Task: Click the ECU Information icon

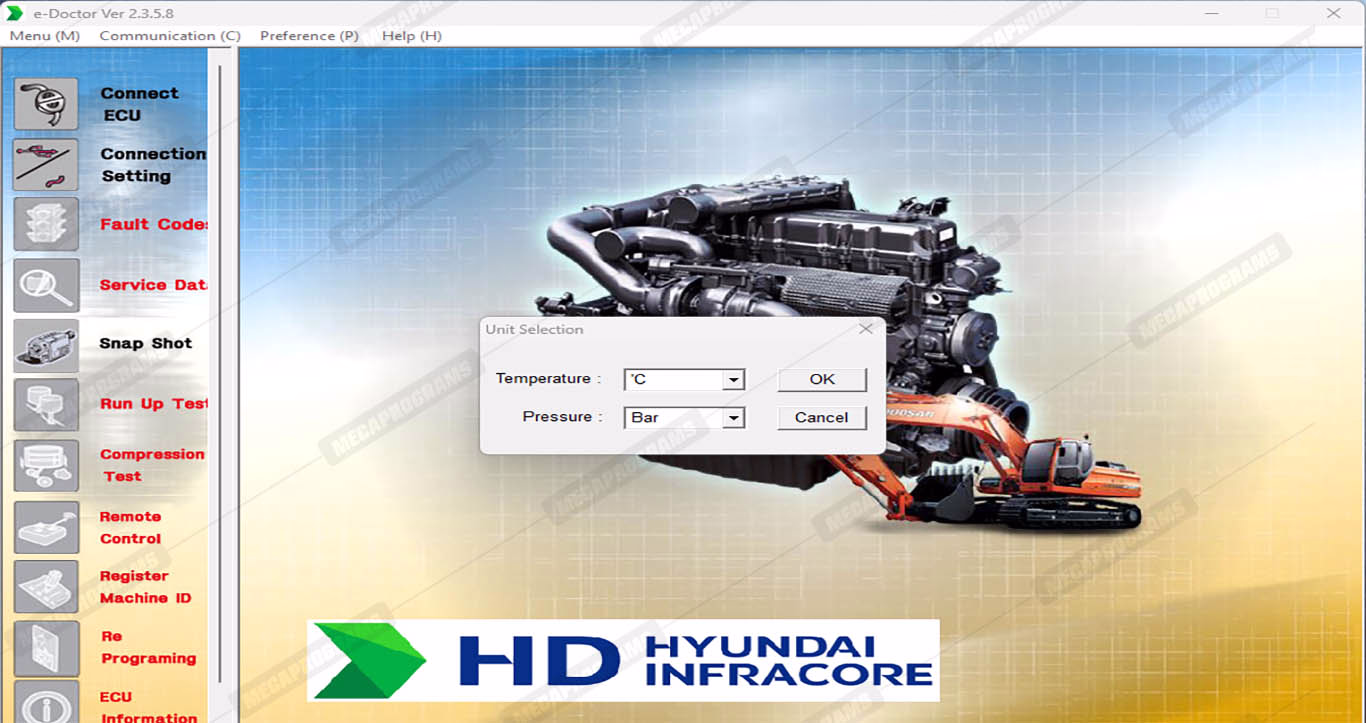Action: (46, 702)
